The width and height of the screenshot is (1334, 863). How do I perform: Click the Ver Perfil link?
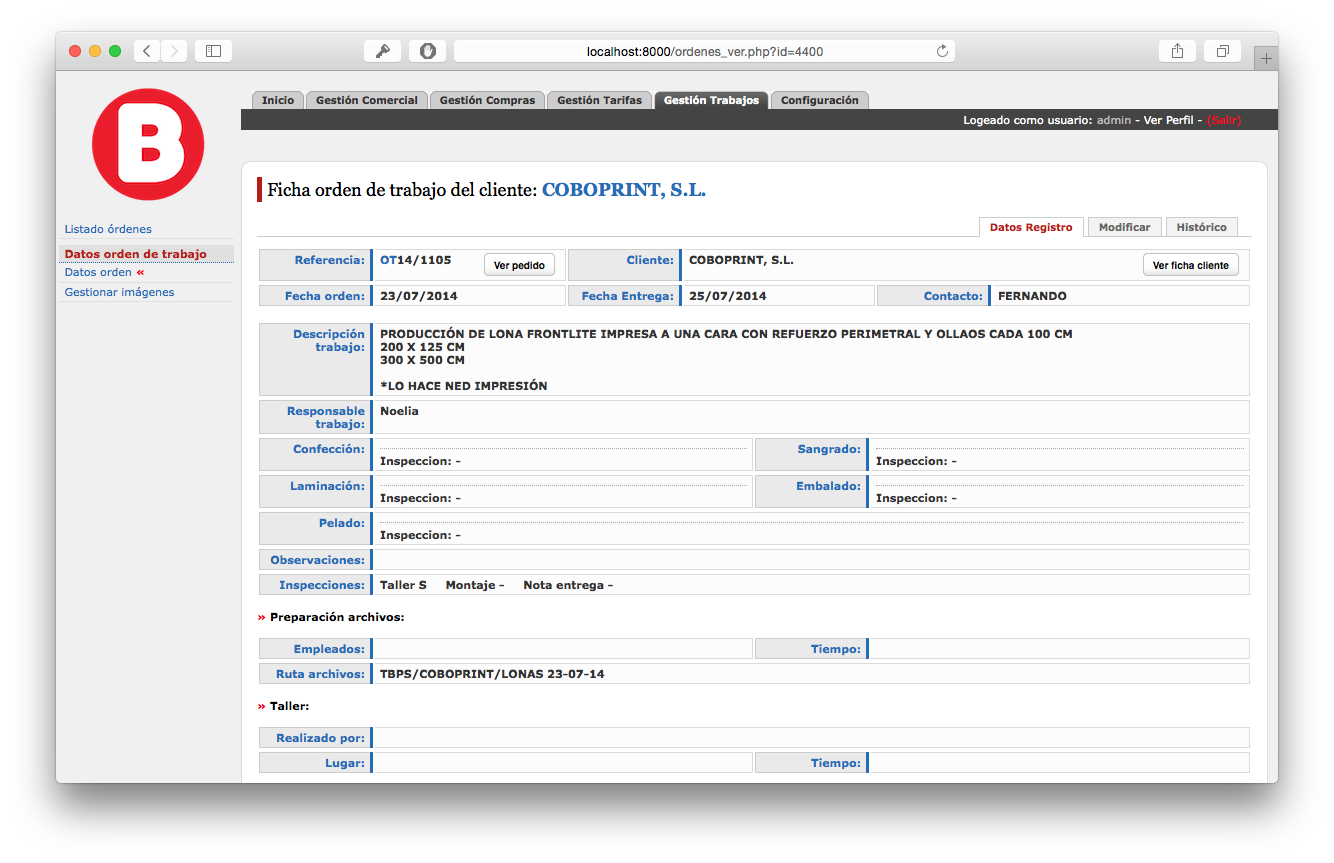point(1168,120)
